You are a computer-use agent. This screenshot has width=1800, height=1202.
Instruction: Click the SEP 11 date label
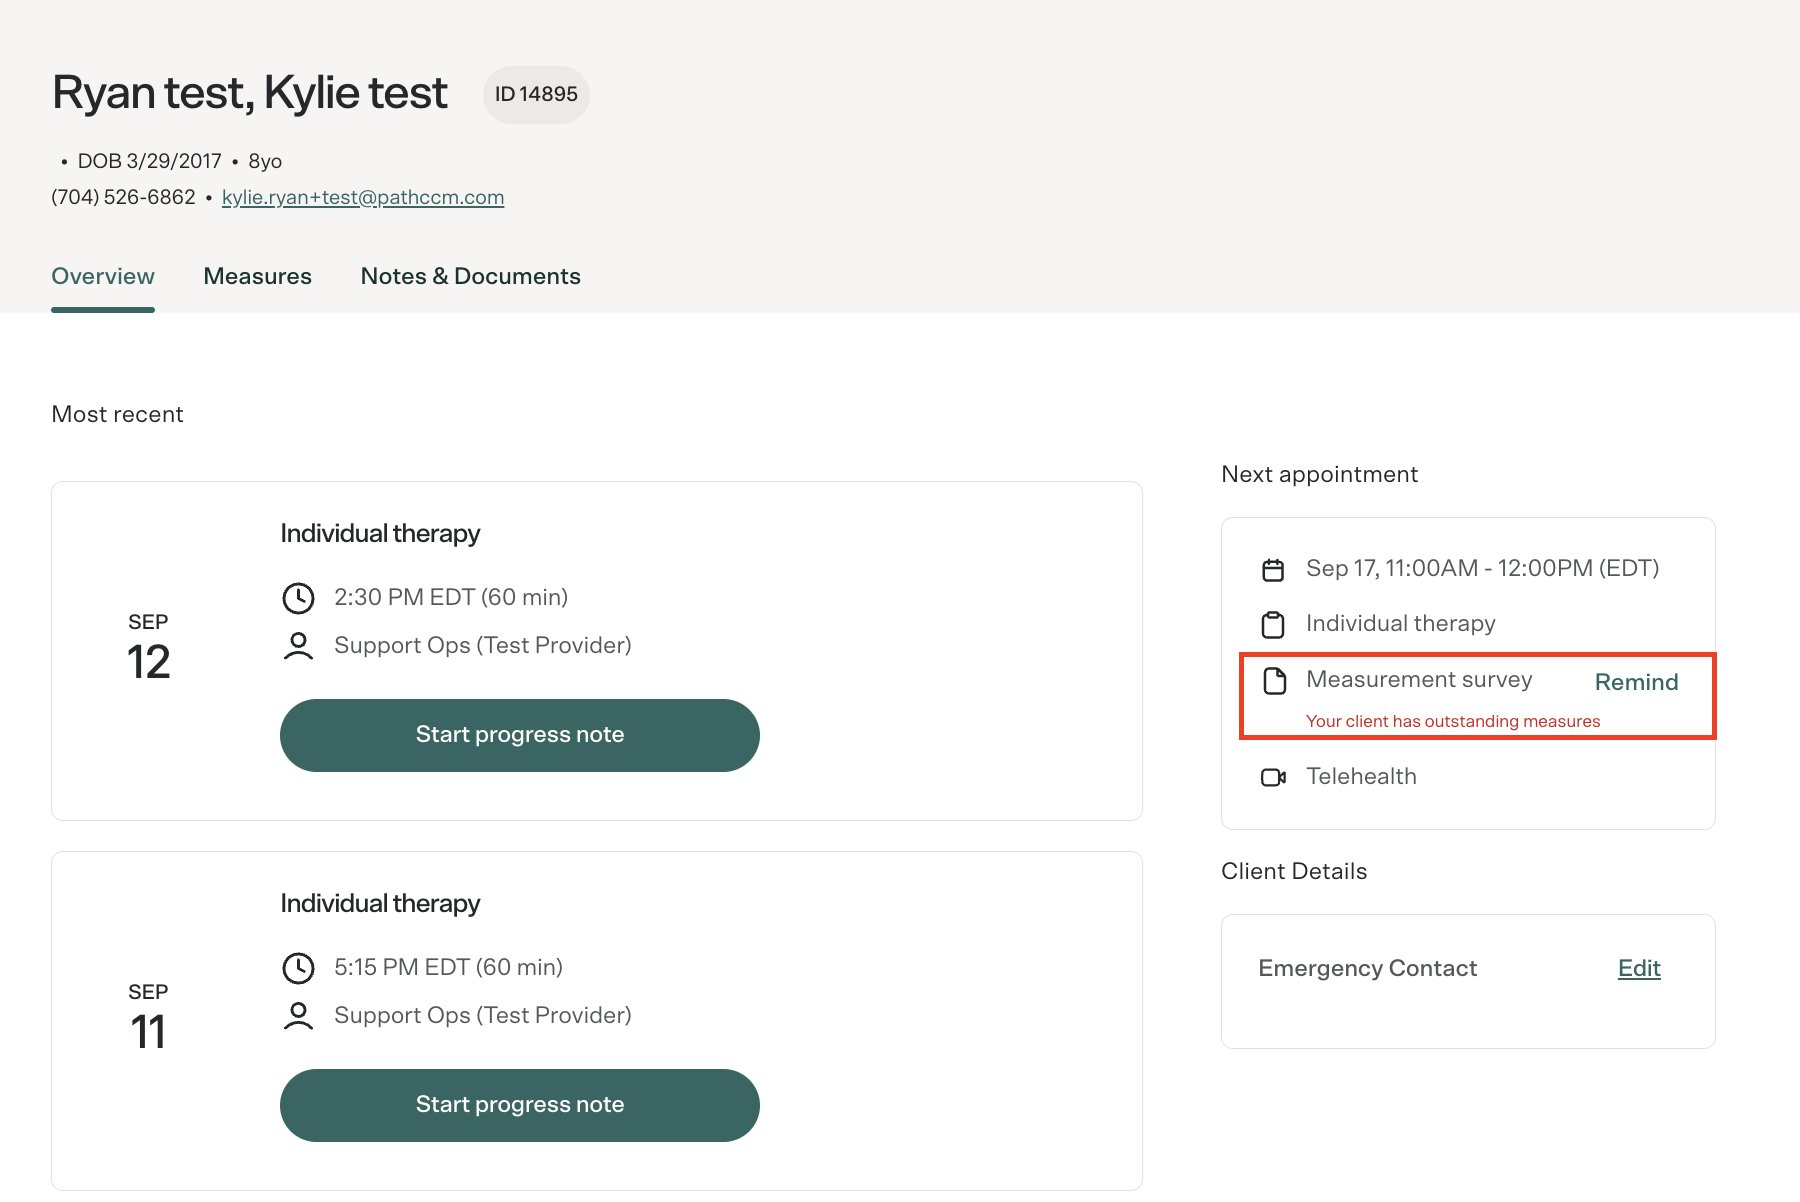(148, 1018)
